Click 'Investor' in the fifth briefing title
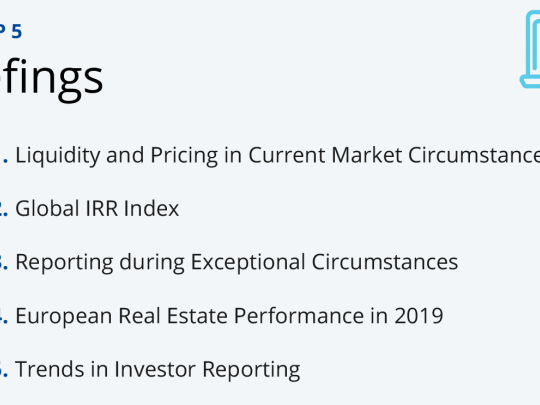 (155, 369)
